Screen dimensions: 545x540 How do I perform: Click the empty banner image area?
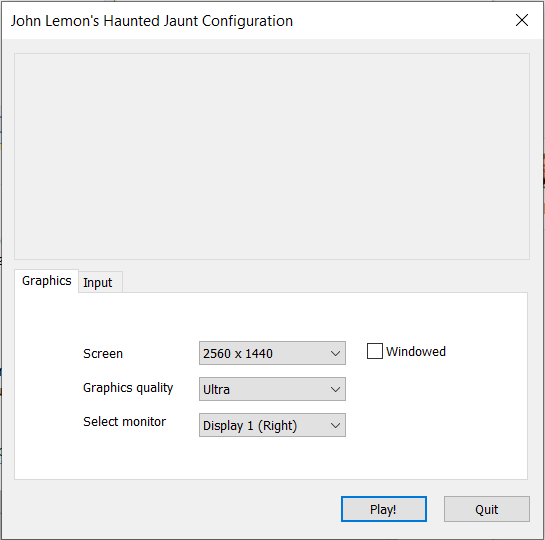[x=272, y=156]
